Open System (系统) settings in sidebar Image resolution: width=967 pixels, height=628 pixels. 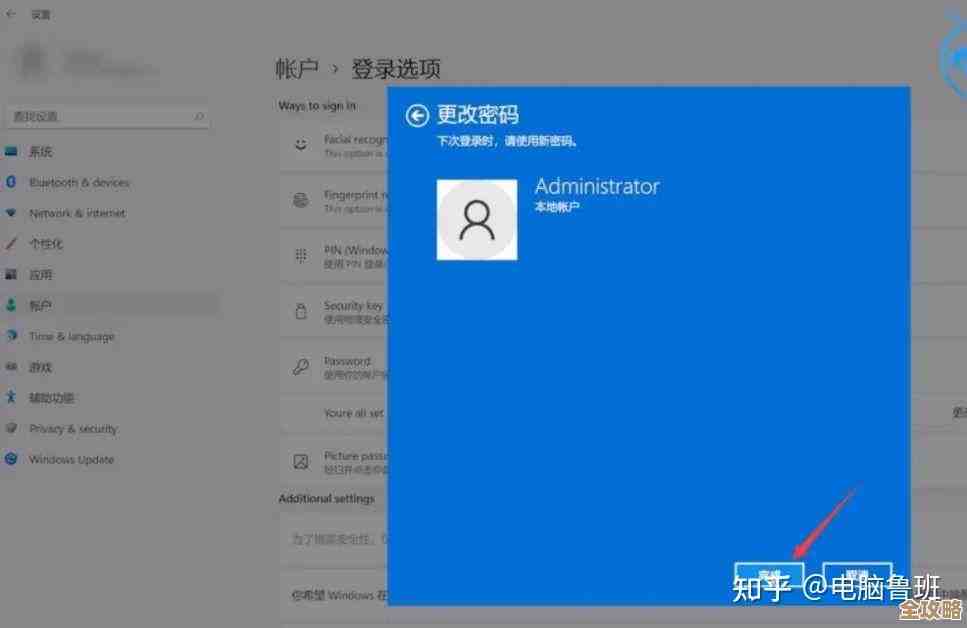tap(42, 151)
